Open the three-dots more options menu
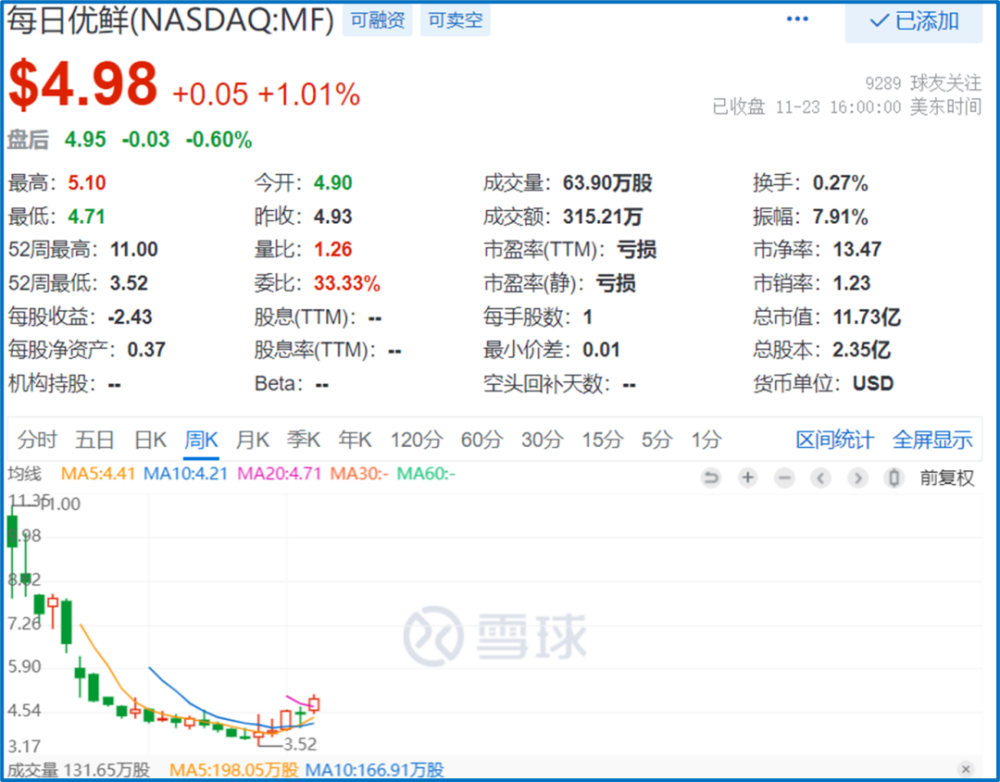The width and height of the screenshot is (1000, 782). [x=797, y=19]
